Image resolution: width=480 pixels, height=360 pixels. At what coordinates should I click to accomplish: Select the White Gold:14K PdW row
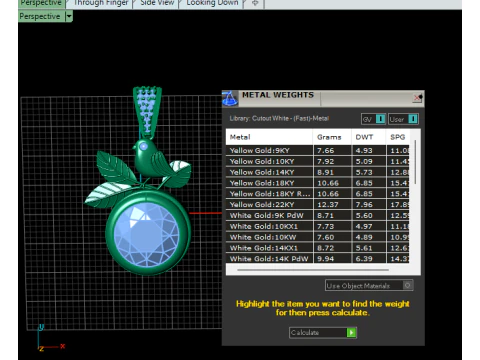[318, 259]
